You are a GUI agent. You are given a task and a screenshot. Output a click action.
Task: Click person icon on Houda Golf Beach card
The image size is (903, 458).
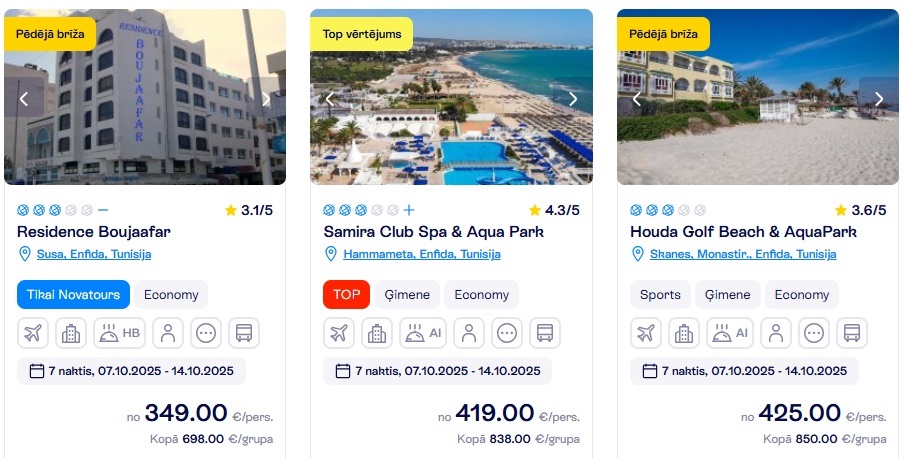(775, 333)
